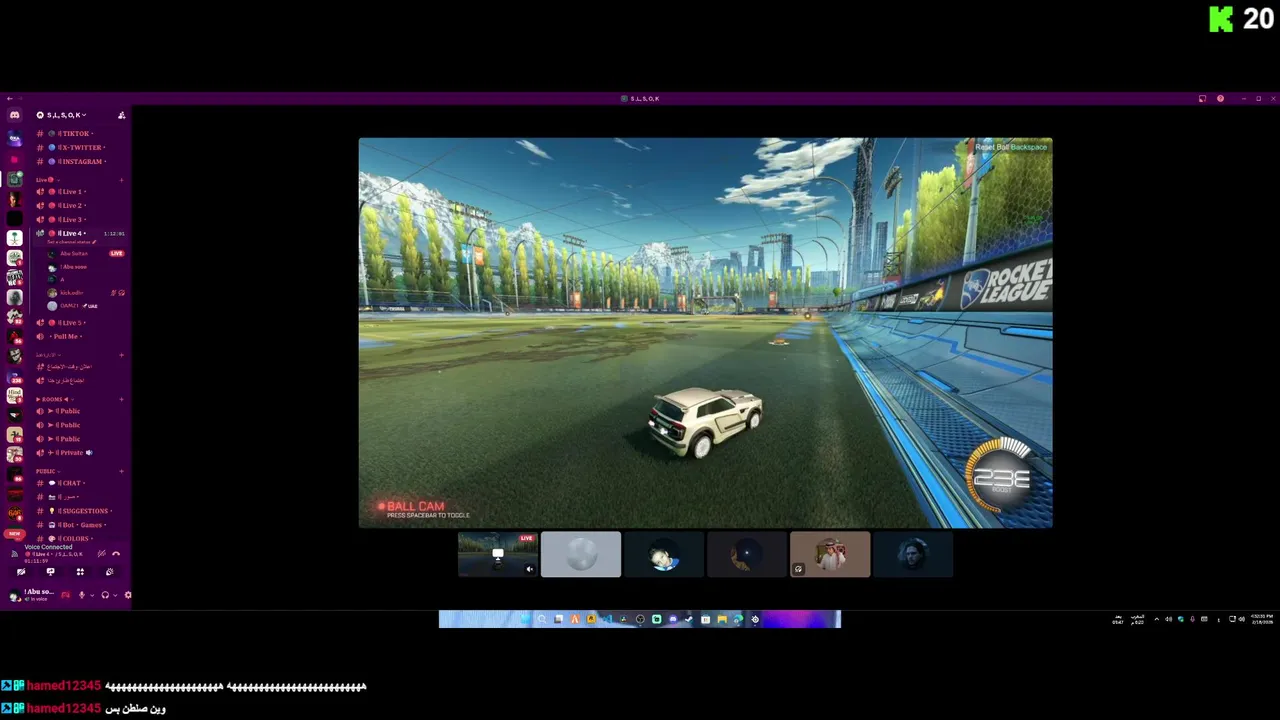Open the soundboard icon in voice panel
This screenshot has height=720, width=1280.
coord(109,572)
